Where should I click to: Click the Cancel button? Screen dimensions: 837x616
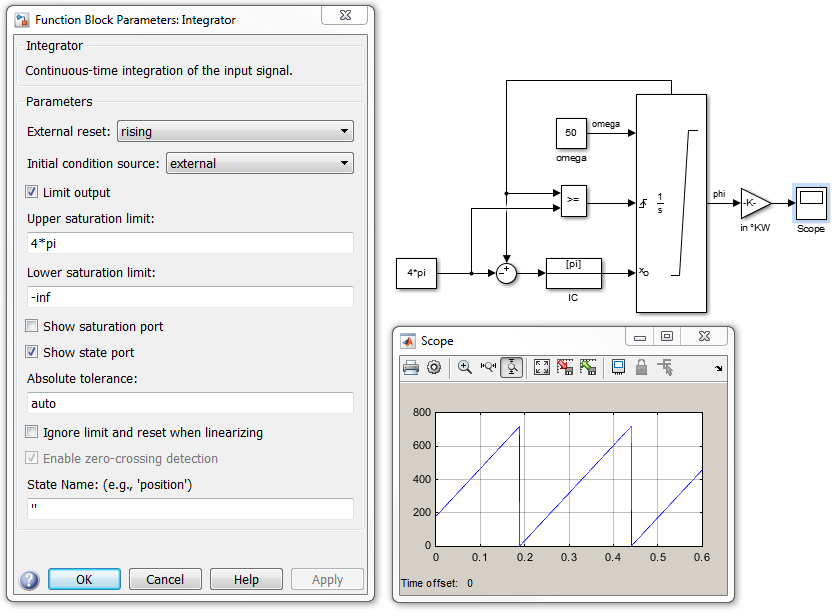click(165, 580)
